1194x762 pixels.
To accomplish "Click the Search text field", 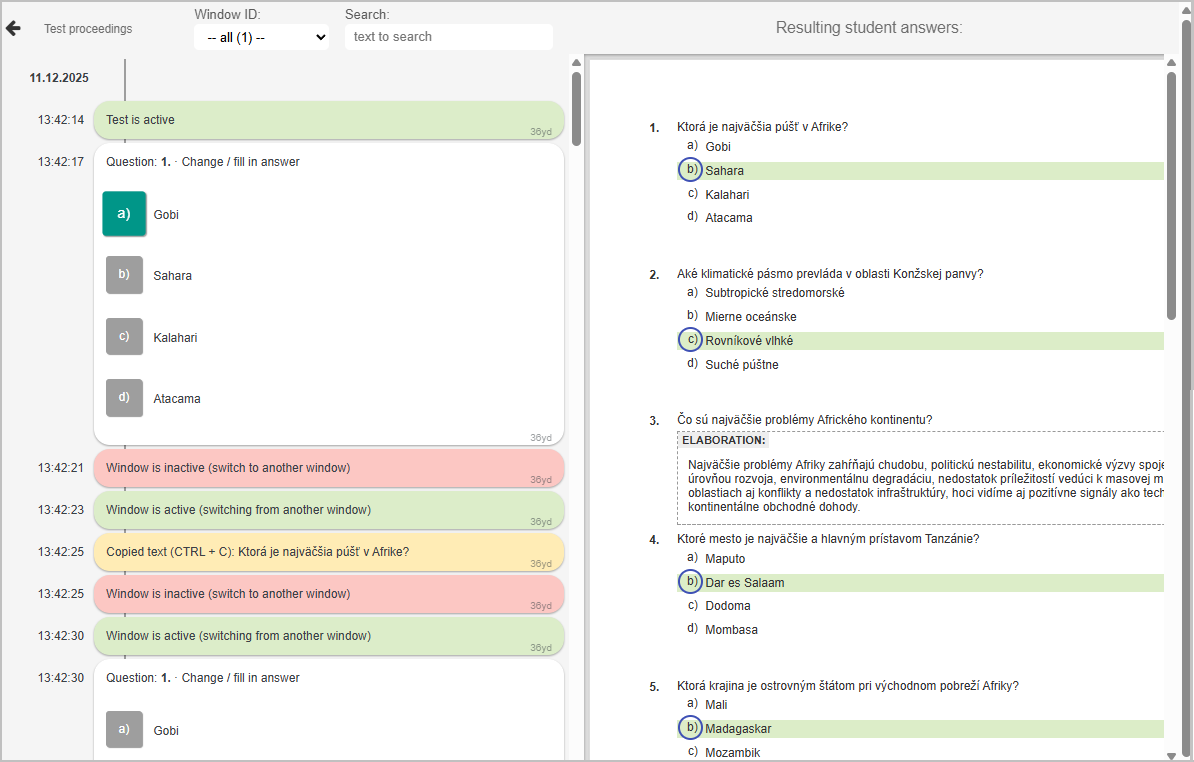I will click(x=448, y=37).
